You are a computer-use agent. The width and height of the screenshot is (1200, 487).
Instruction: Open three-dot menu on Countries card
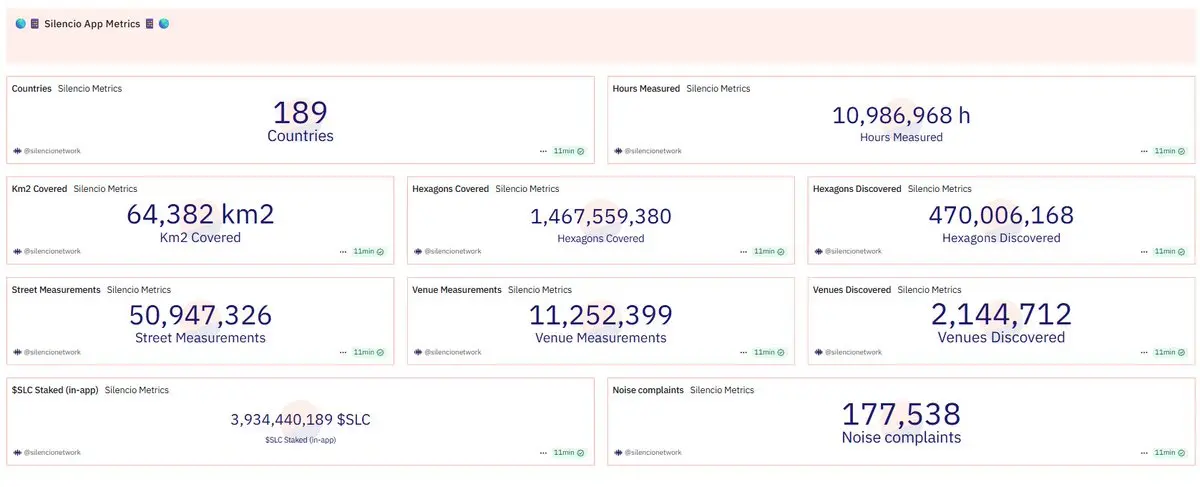coord(543,151)
